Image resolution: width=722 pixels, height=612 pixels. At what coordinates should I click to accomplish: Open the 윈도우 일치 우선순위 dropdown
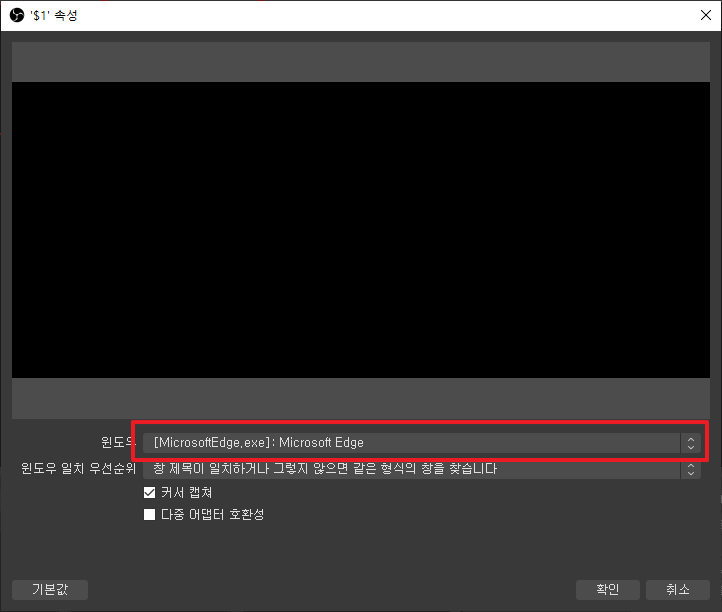click(x=422, y=469)
